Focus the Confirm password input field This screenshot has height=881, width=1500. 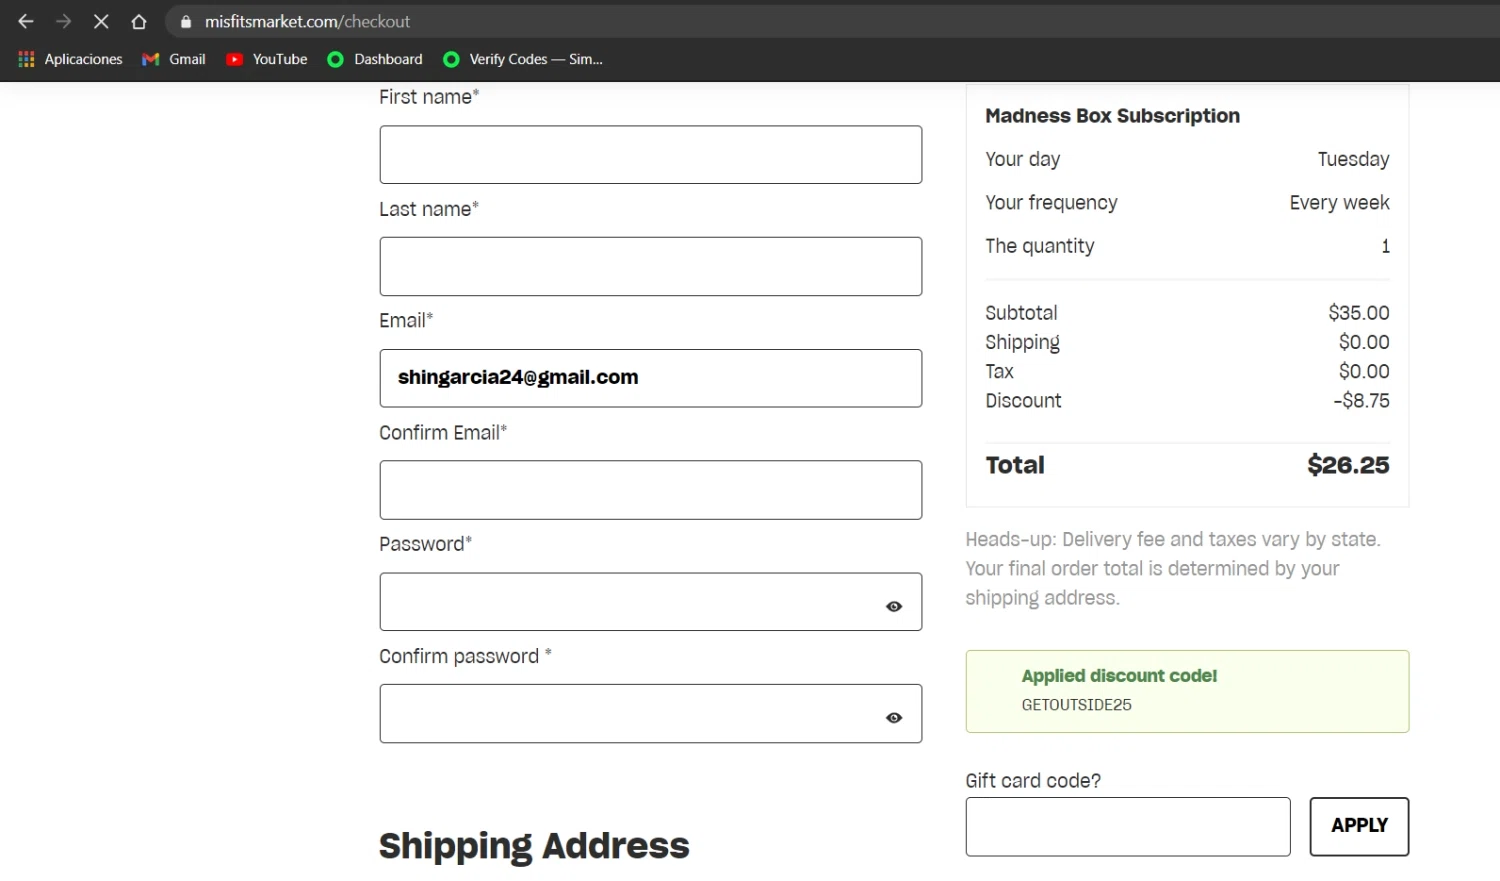click(x=651, y=714)
